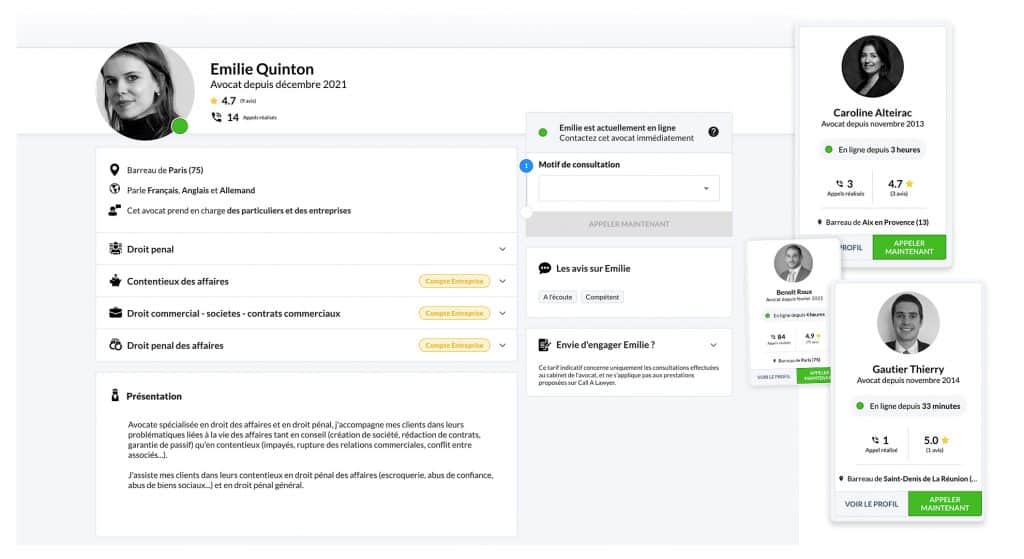Expand the Droit penal des affaires chevron
The image size is (1024, 559).
coord(502,345)
